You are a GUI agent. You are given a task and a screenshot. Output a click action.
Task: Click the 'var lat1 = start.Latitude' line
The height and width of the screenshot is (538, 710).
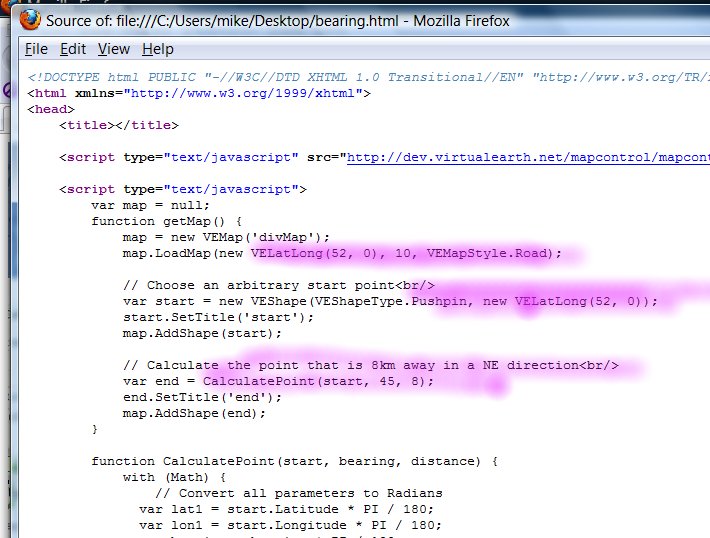(x=286, y=509)
